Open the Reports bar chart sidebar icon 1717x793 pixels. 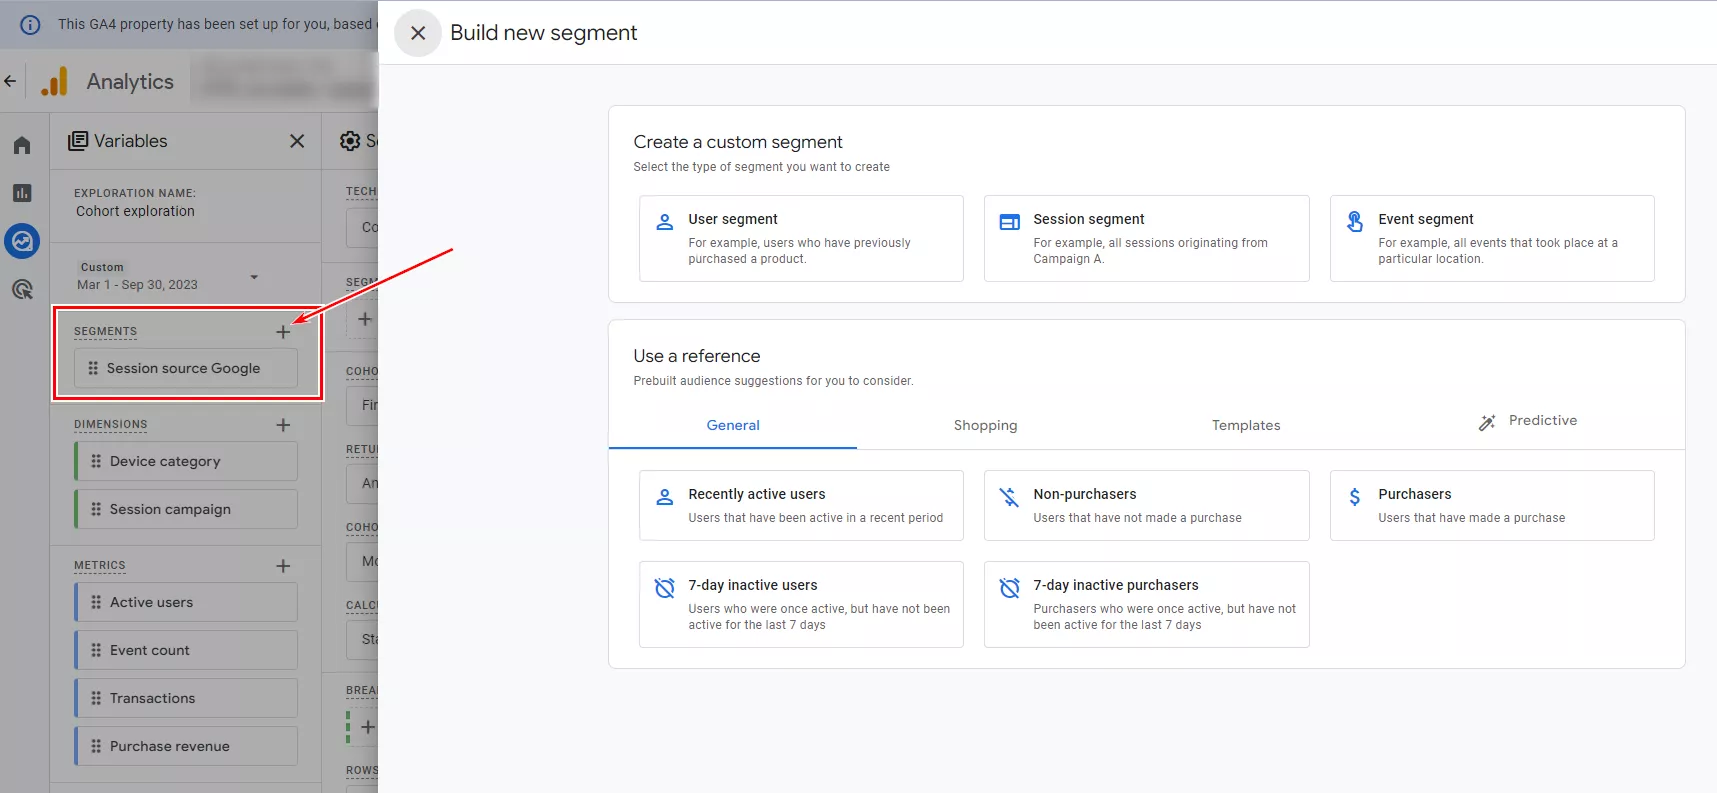click(22, 193)
